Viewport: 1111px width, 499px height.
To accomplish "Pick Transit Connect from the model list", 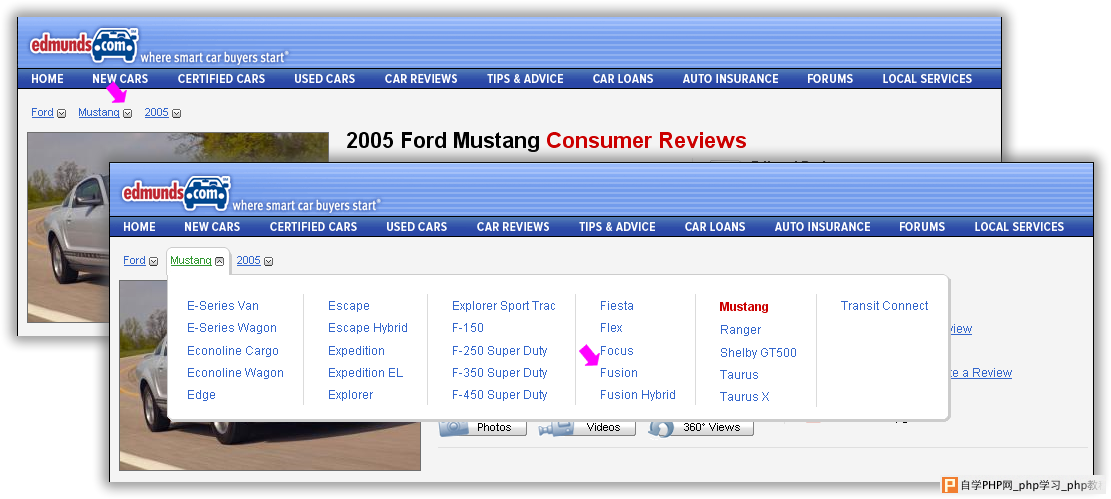I will pos(884,306).
